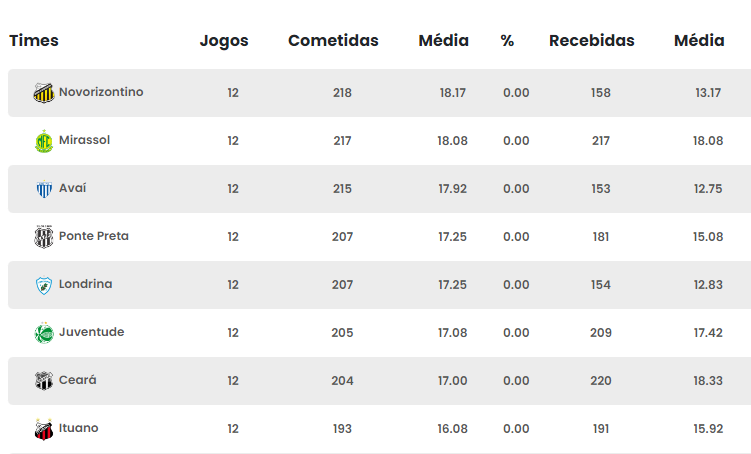Screen dimensions: 751x454
Task: Open the Mirassol team name link
Action: tap(84, 140)
